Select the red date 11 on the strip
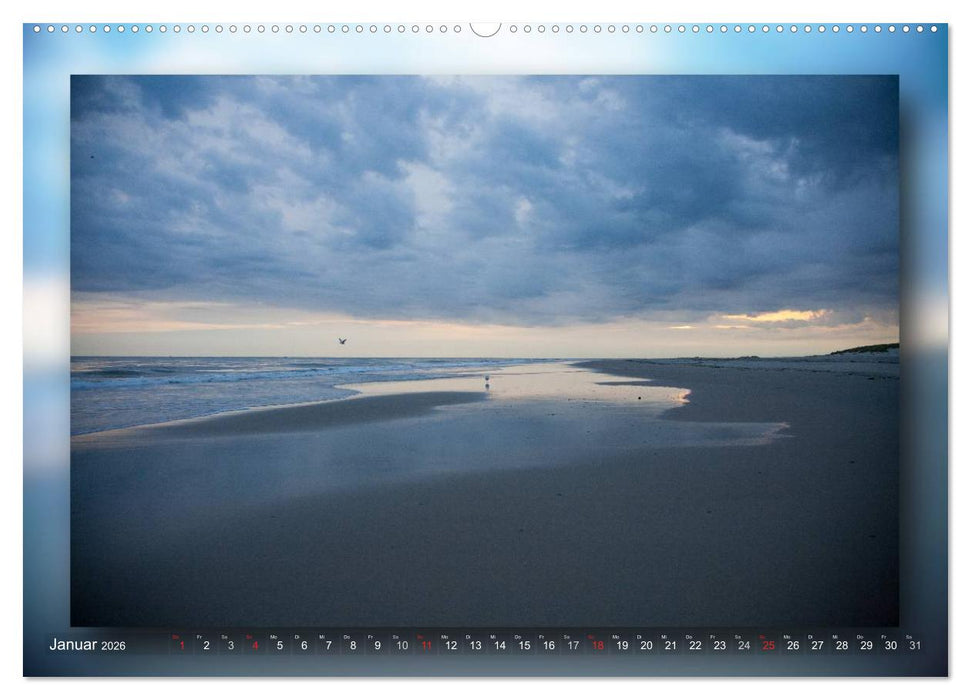Image resolution: width=971 pixels, height=700 pixels. tap(427, 644)
